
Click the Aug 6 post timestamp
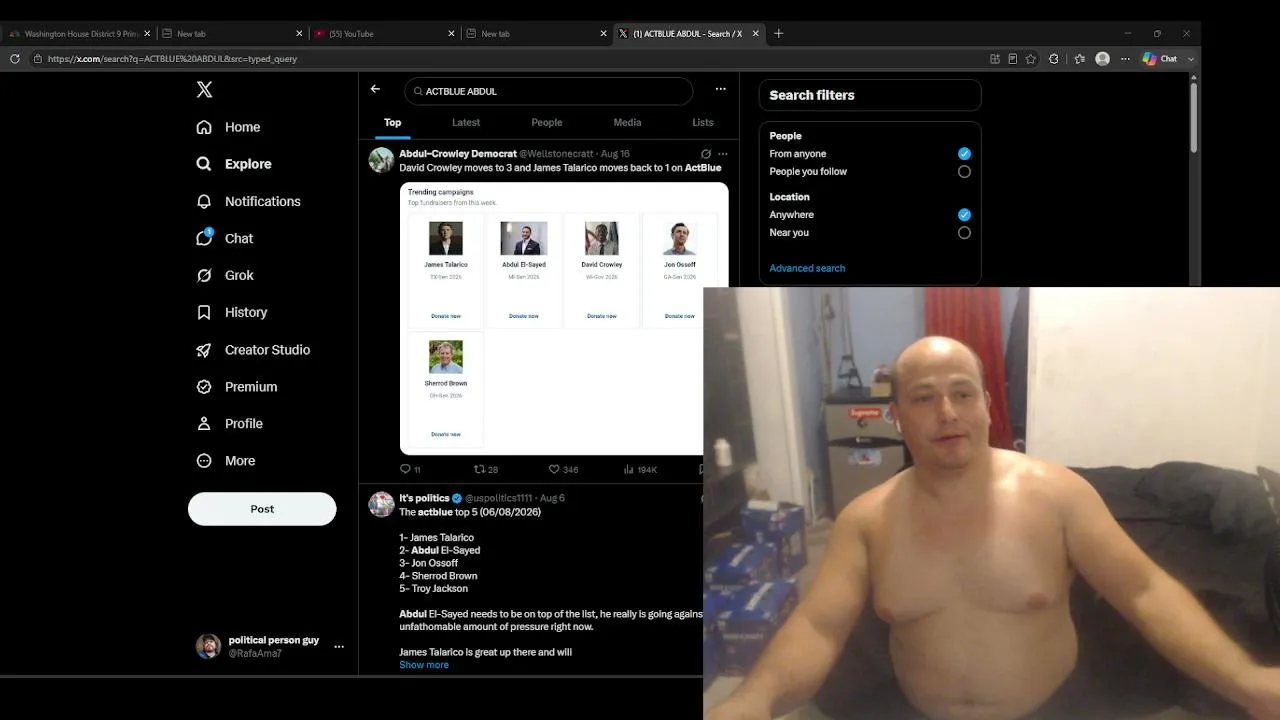click(552, 498)
